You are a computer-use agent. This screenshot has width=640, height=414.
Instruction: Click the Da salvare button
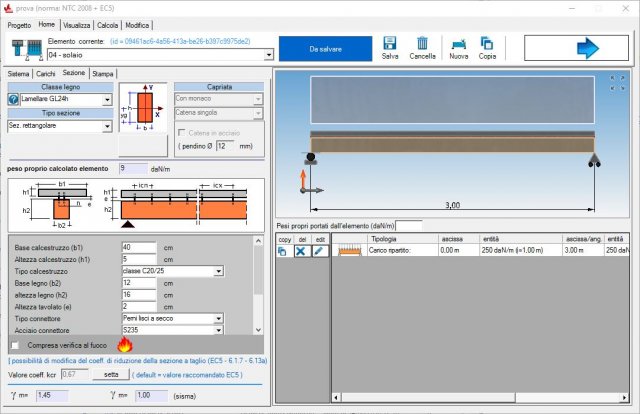tap(324, 48)
